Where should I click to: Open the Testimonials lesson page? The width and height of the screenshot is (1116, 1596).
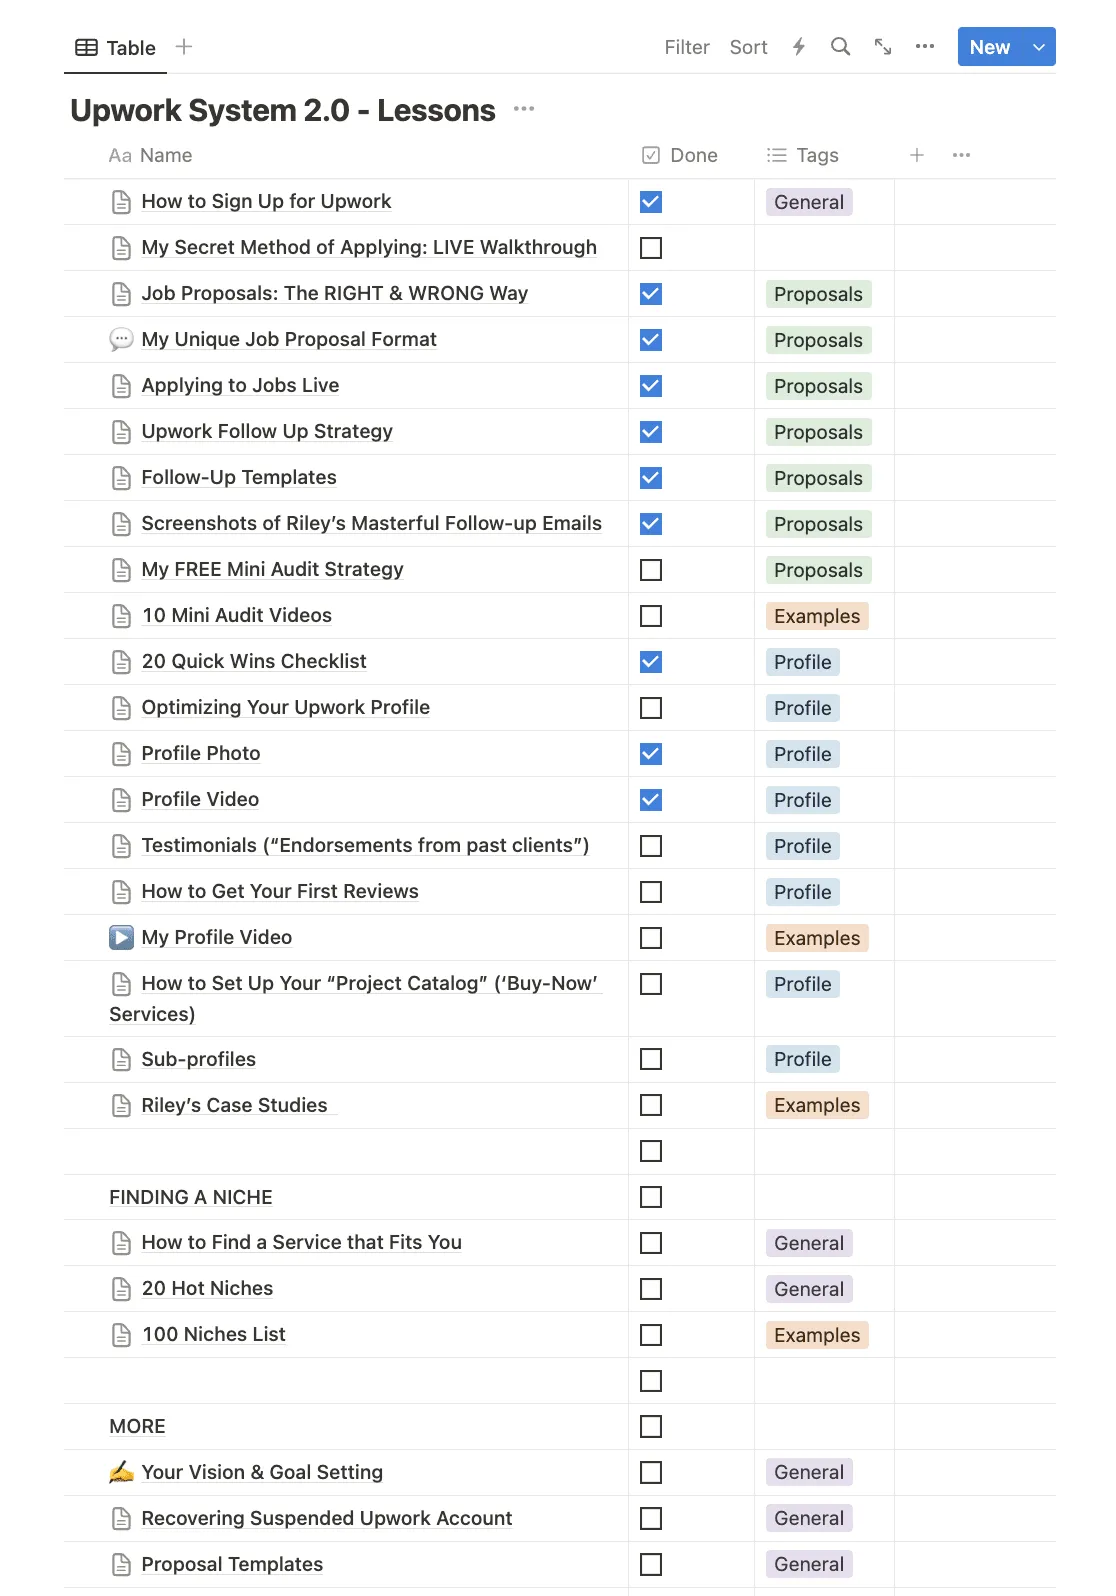click(x=365, y=846)
